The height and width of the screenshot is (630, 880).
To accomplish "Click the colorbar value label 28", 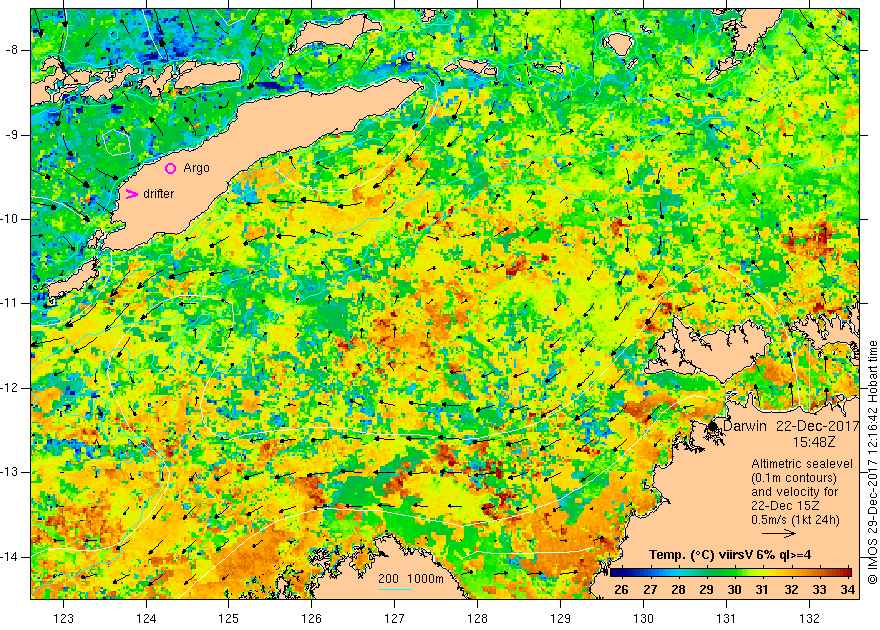I will pyautogui.click(x=678, y=590).
